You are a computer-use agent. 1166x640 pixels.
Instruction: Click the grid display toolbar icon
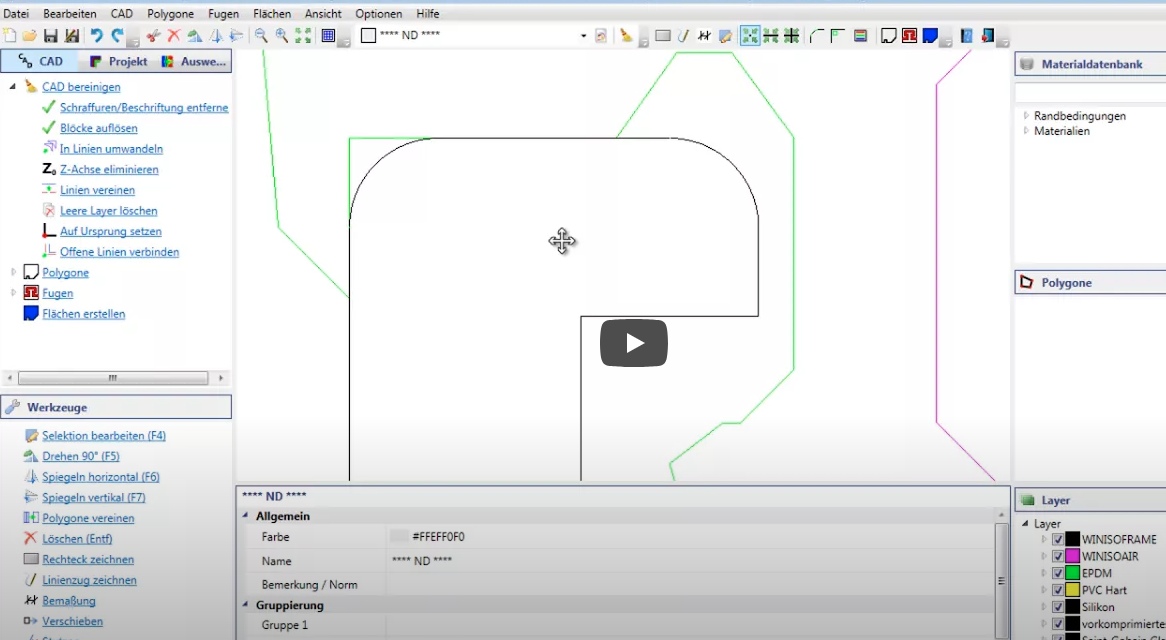pyautogui.click(x=328, y=36)
